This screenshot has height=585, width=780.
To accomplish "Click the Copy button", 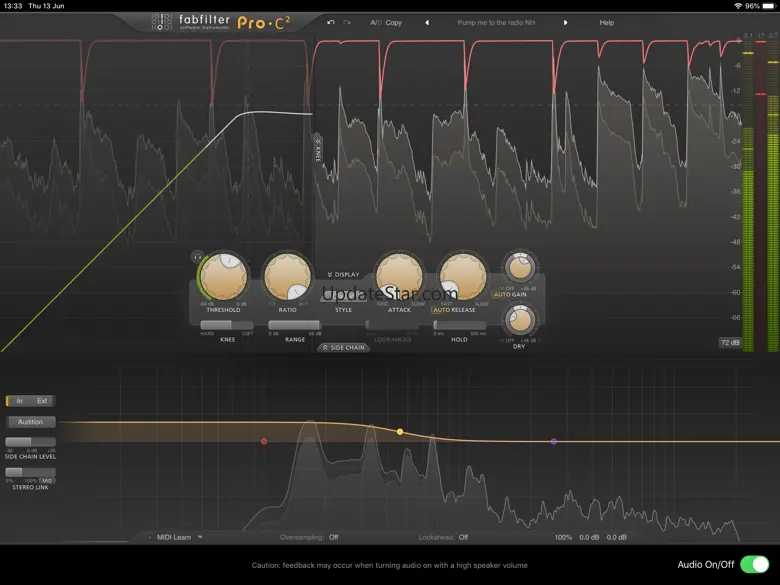I will pyautogui.click(x=393, y=22).
